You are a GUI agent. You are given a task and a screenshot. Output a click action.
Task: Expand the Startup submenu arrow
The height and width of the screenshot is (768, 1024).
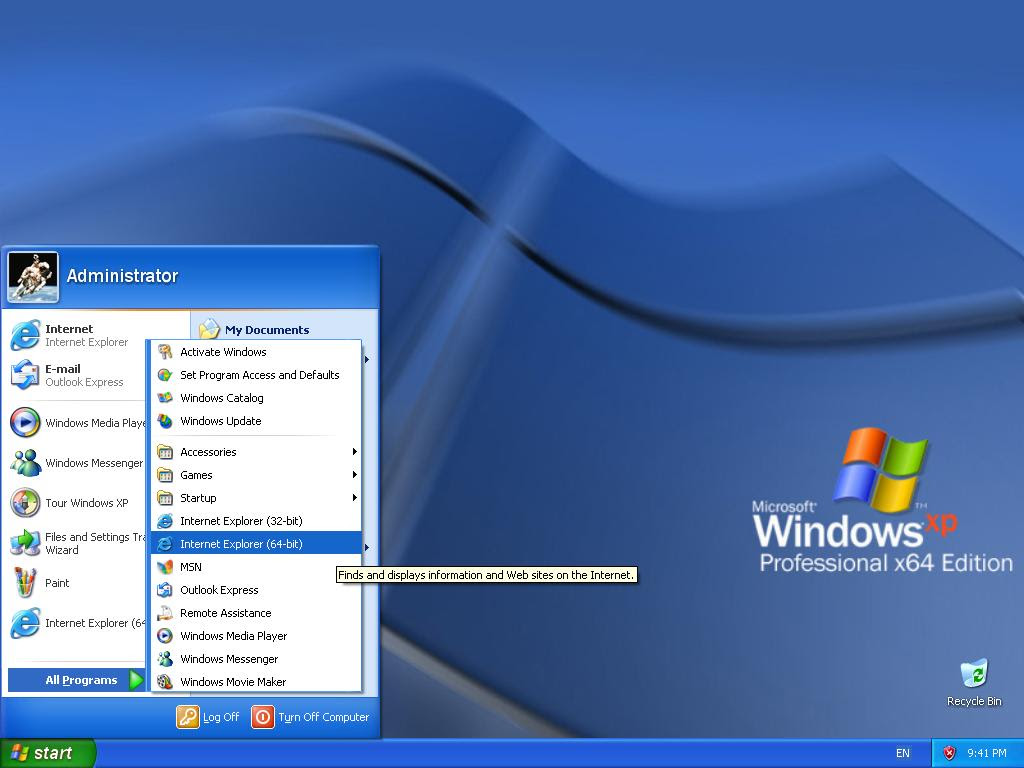[x=355, y=498]
